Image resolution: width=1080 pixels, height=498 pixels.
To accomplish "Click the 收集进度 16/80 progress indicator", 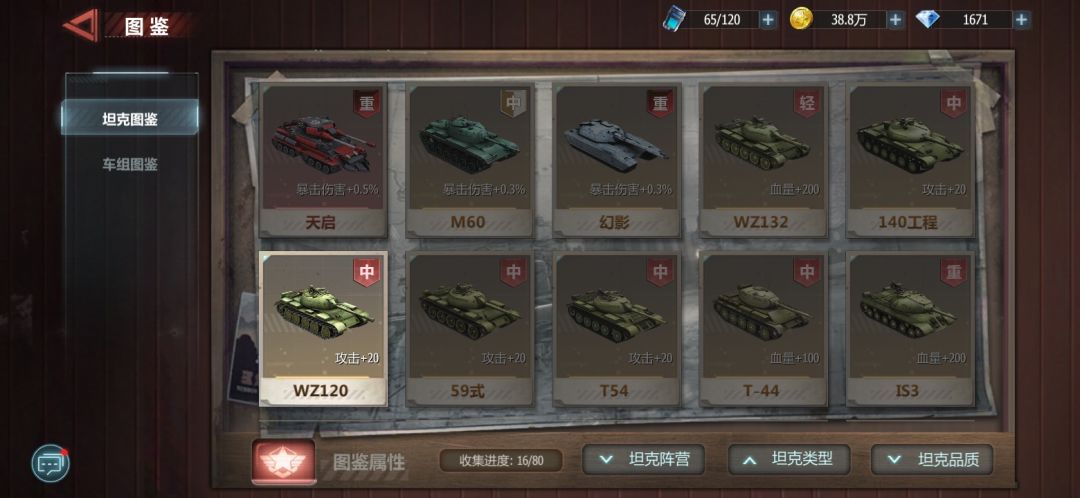I will coord(501,461).
